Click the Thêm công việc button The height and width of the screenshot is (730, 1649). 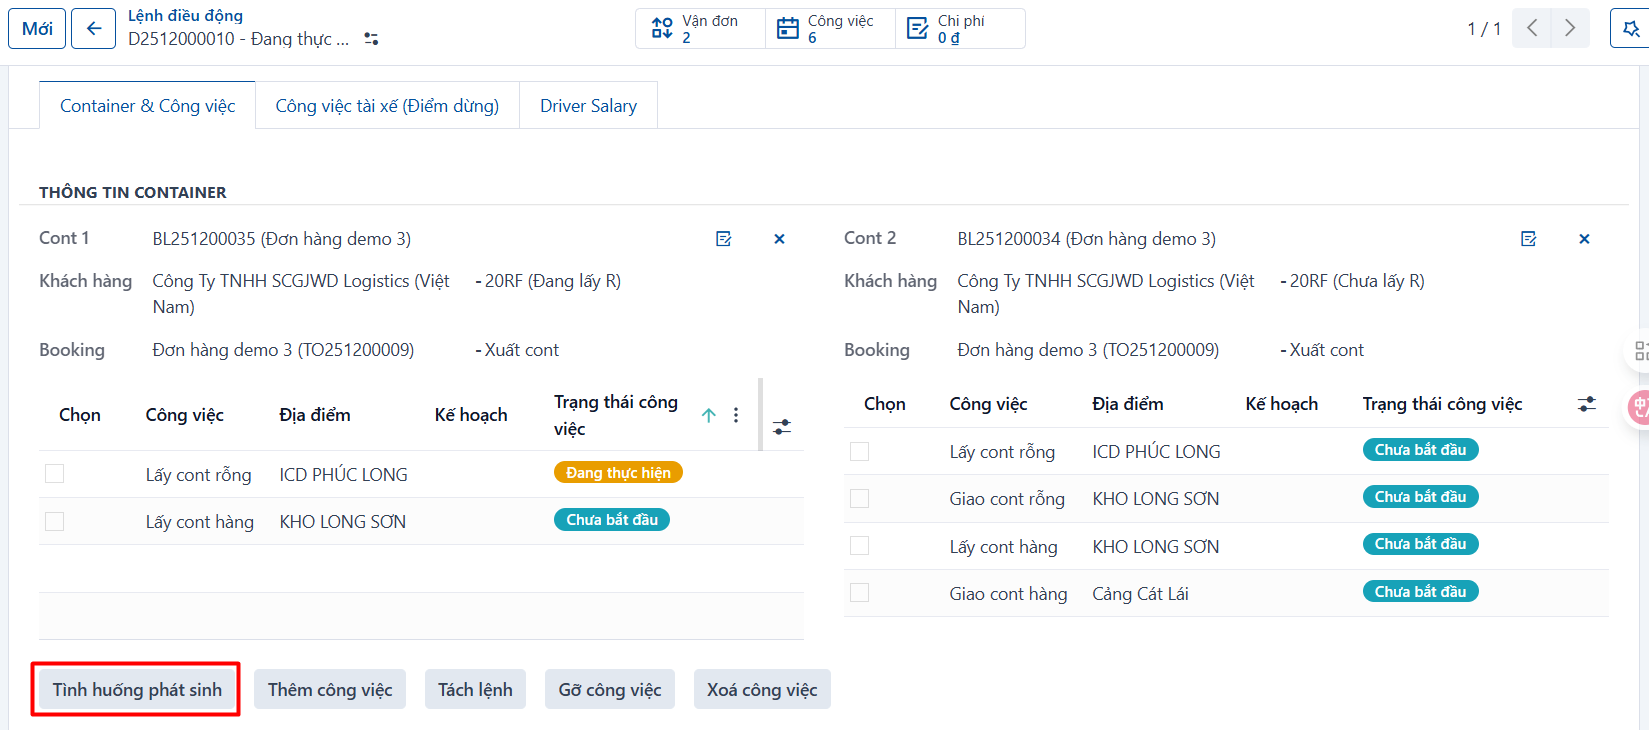point(330,690)
